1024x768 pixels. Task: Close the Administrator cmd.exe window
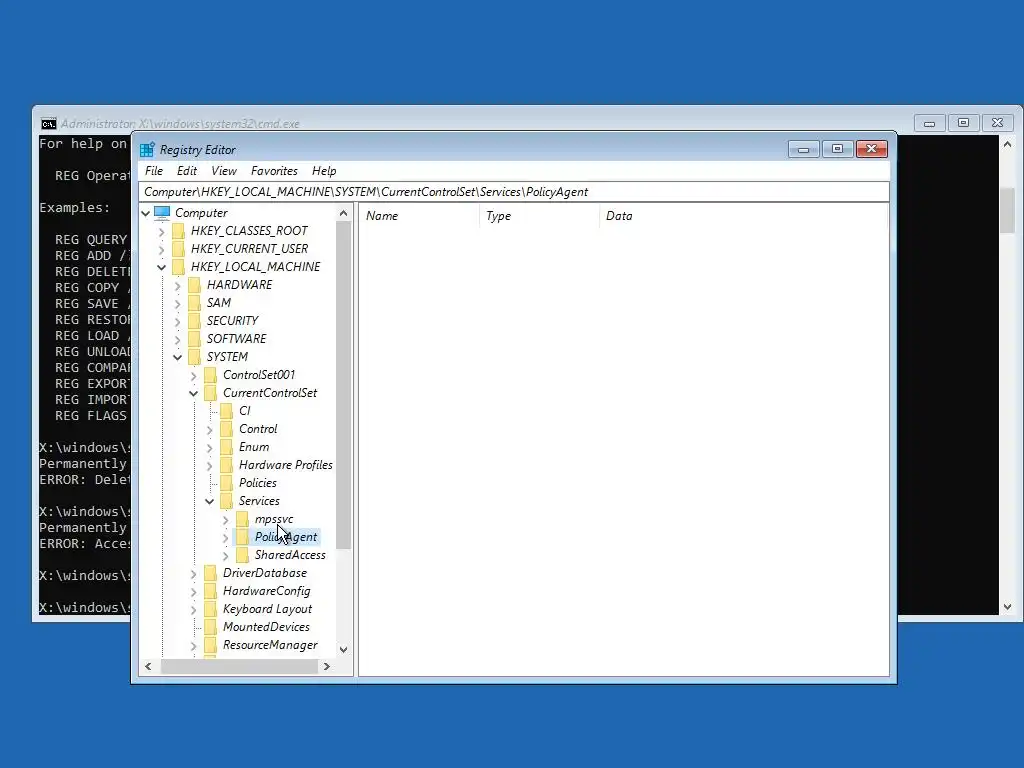point(997,123)
